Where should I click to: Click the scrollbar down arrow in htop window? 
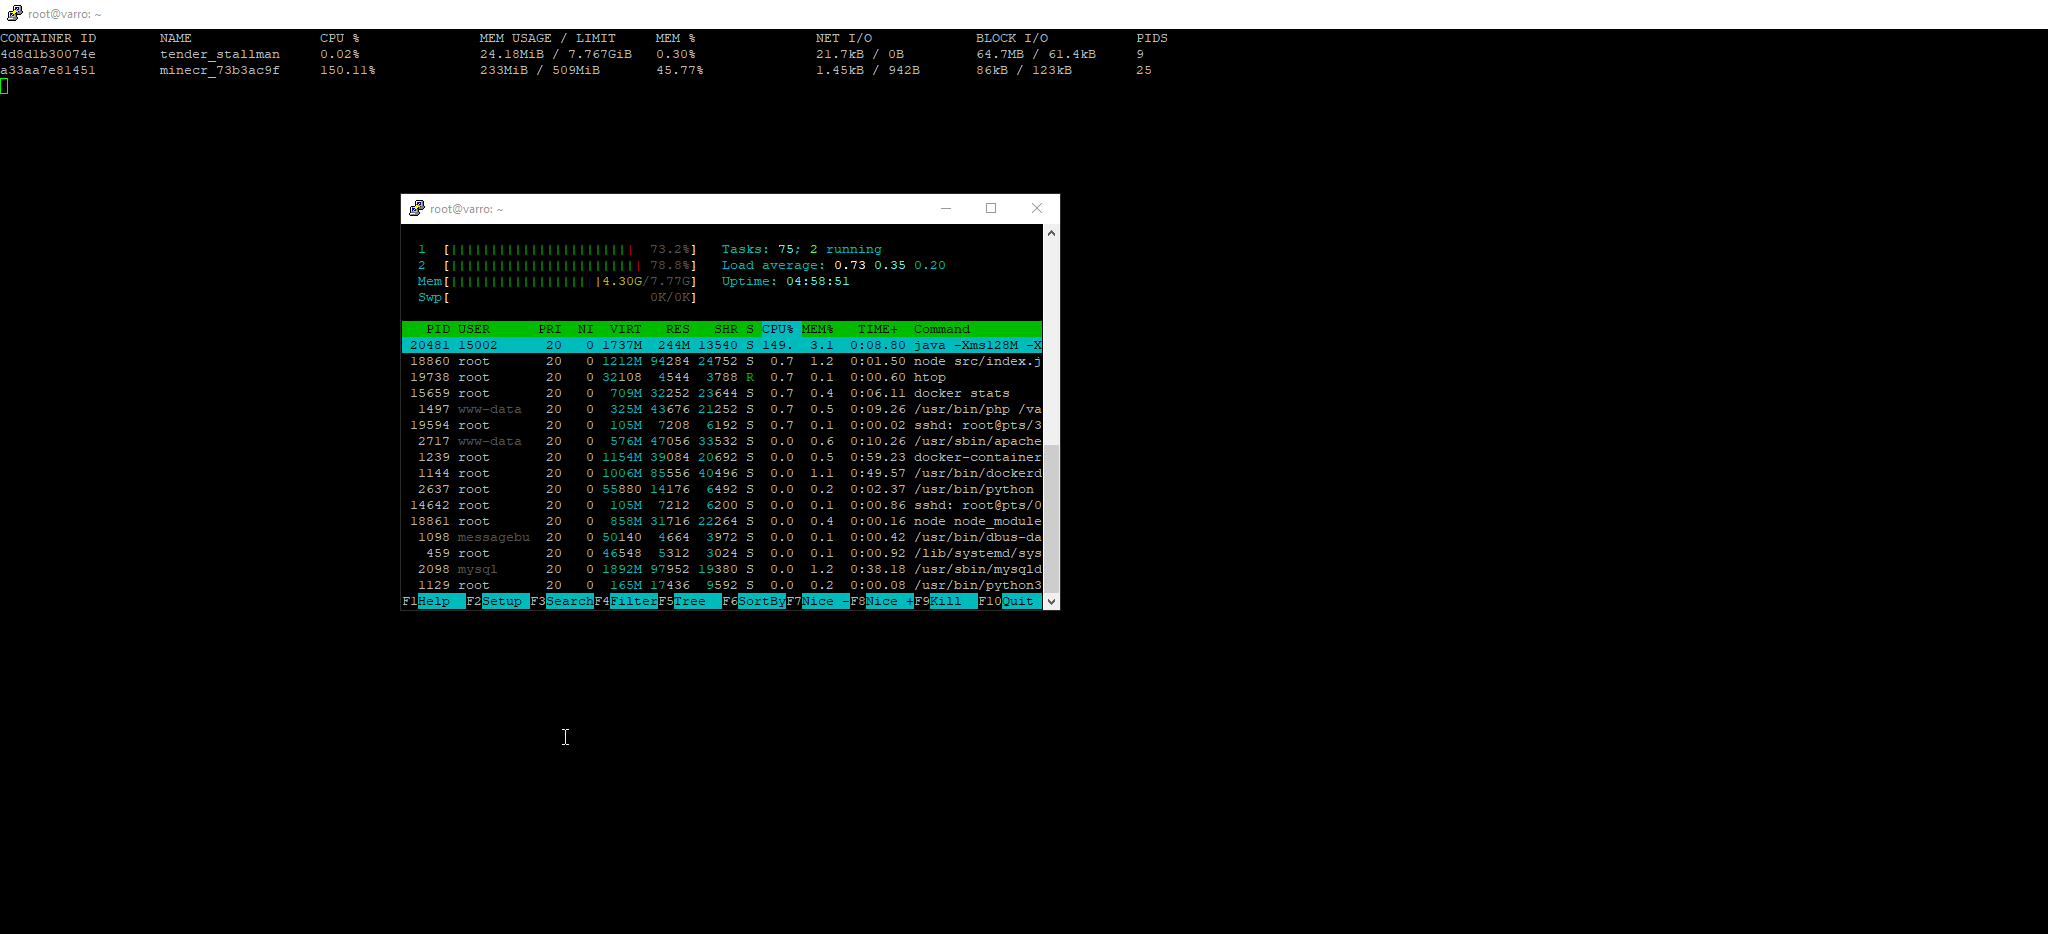point(1051,602)
